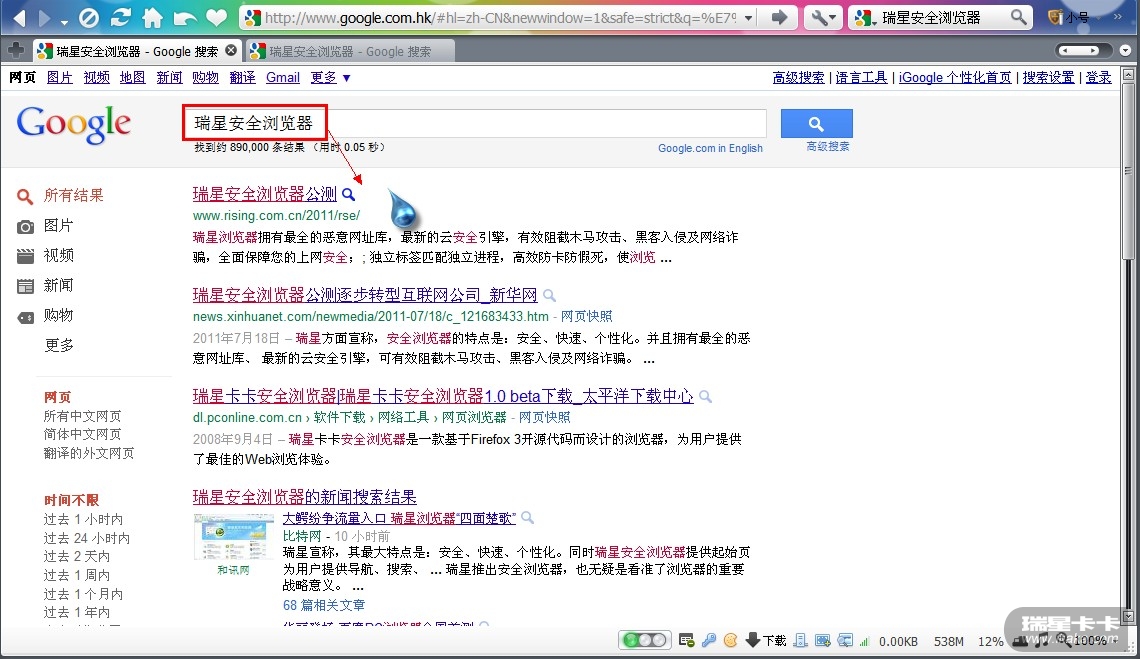Go forward with the right arrow button
Viewport: 1140px width, 659px height.
tap(45, 17)
